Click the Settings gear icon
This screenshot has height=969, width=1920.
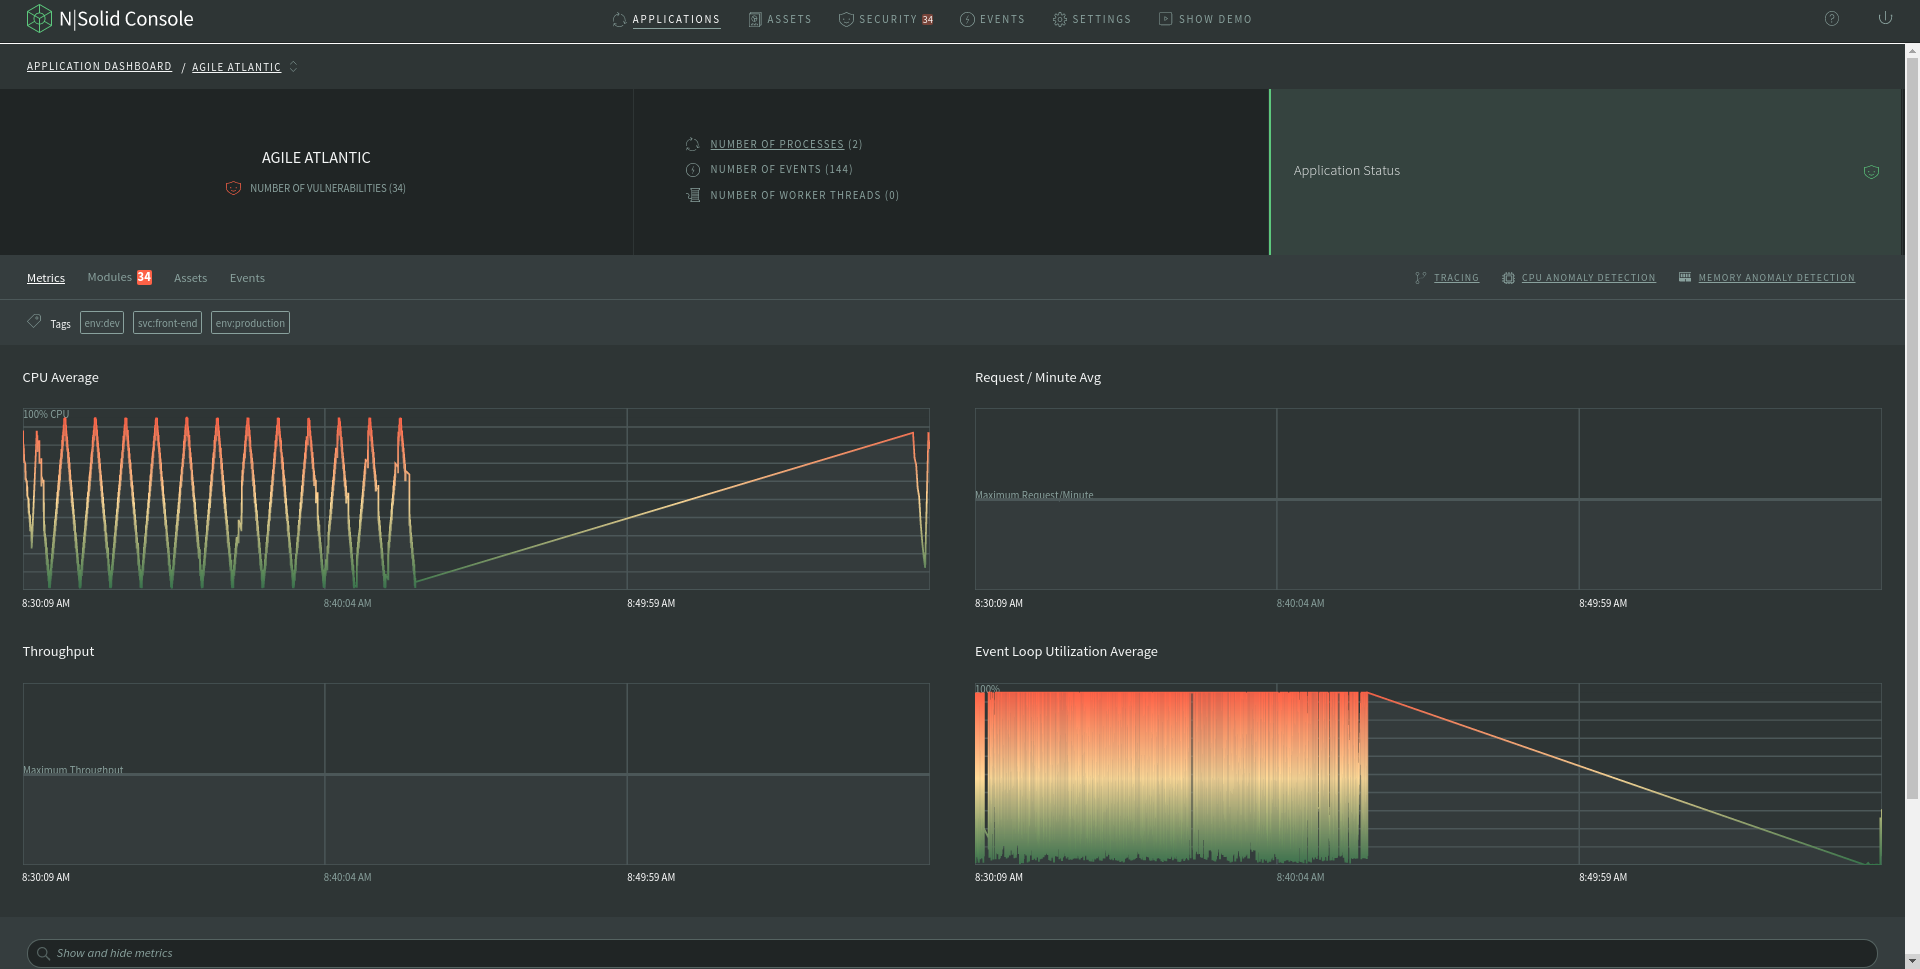pyautogui.click(x=1060, y=20)
